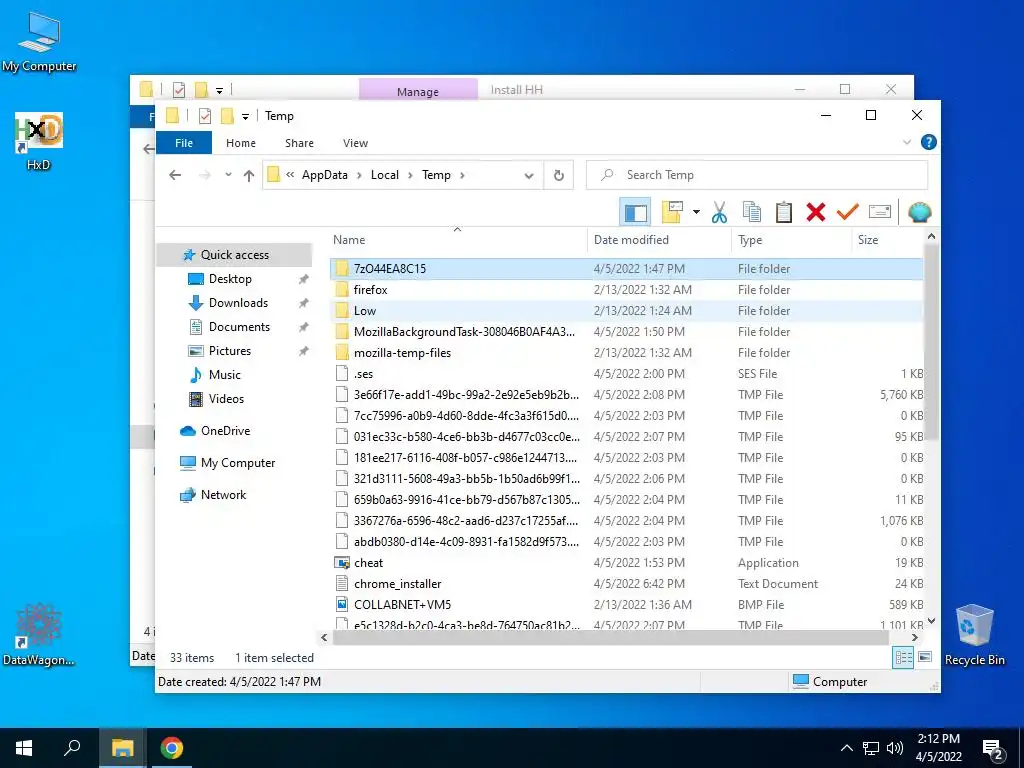
Task: Sort by the Size column header
Action: pyautogui.click(x=888, y=240)
